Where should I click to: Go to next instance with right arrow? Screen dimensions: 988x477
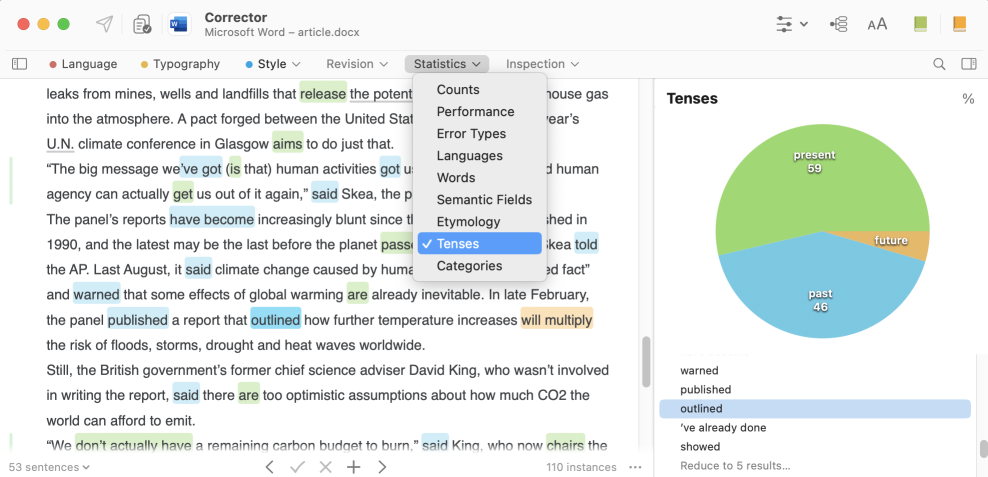point(382,467)
